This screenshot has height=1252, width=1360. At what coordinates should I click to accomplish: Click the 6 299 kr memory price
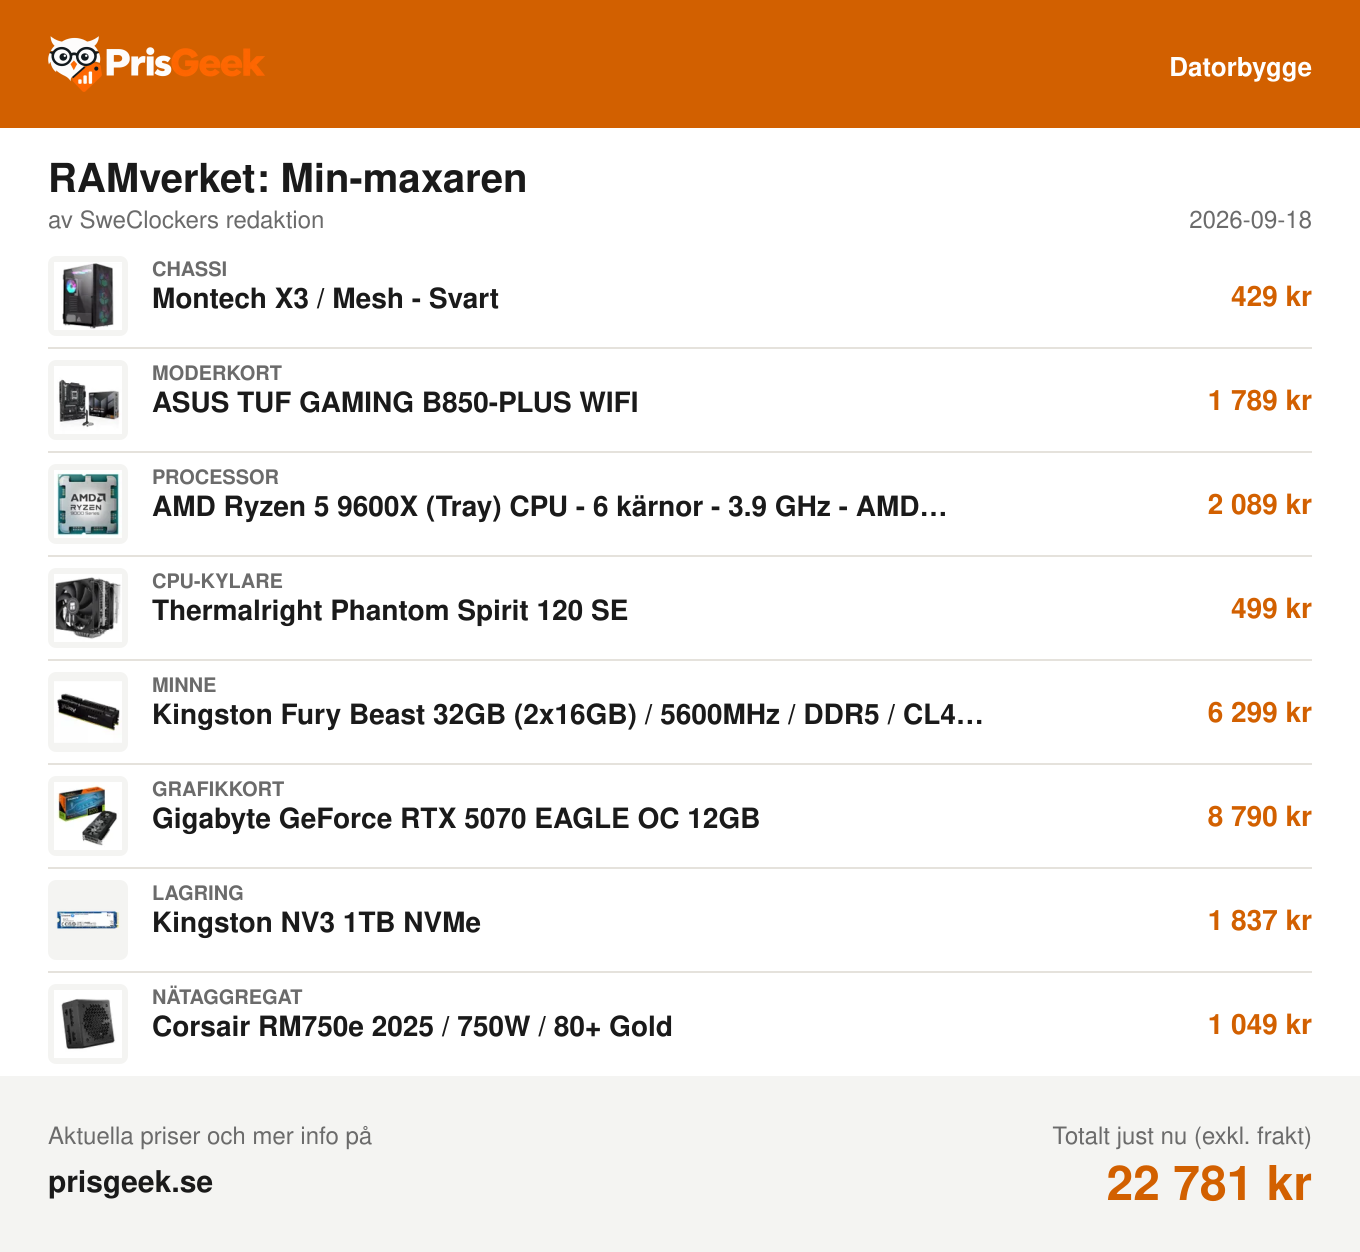pyautogui.click(x=1260, y=713)
